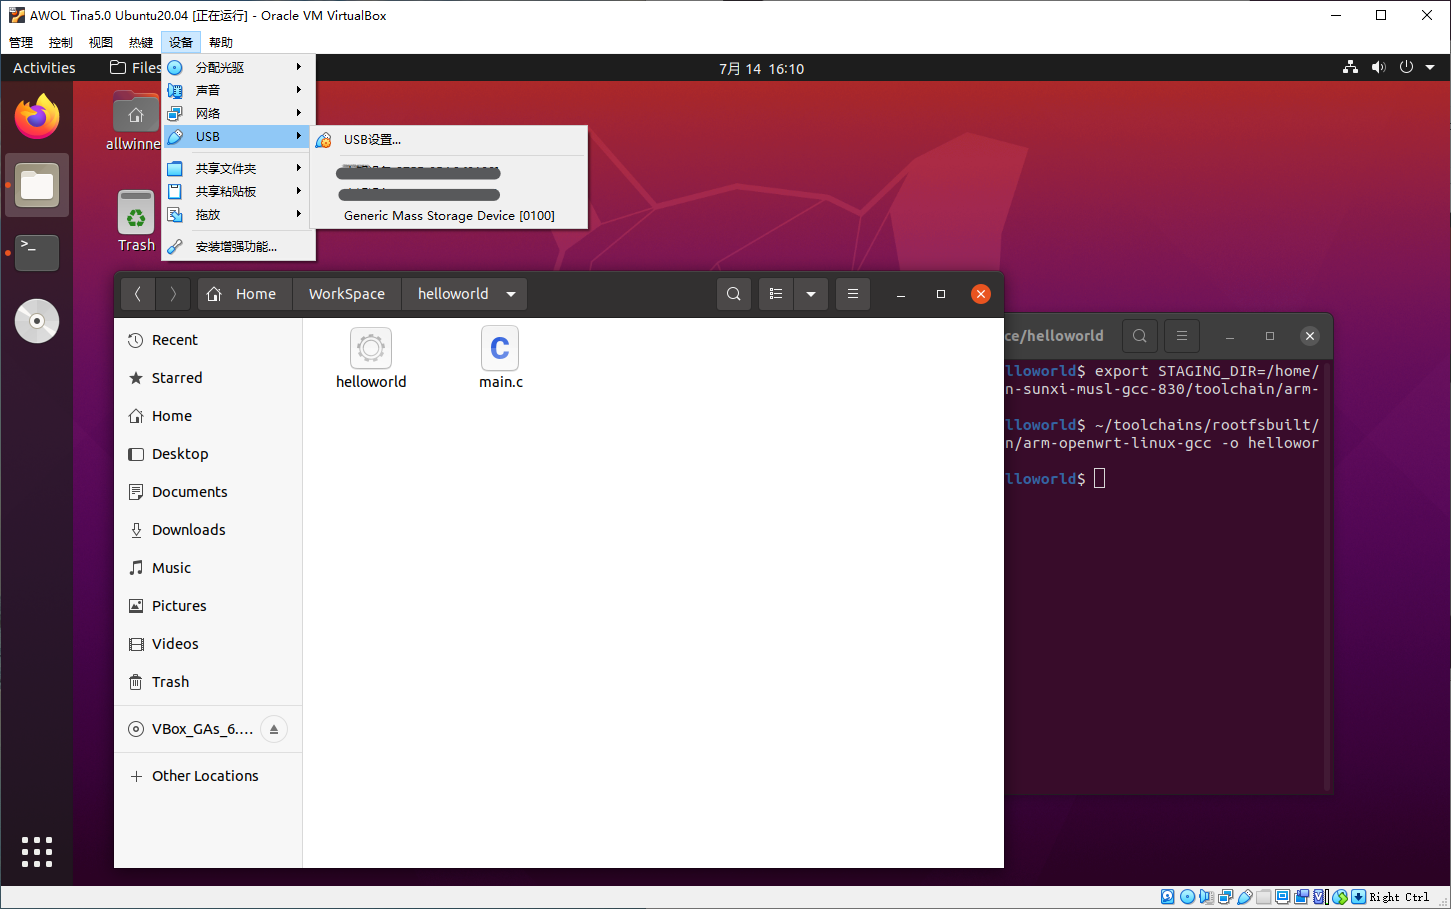Expand the helloworld path dropdown
The width and height of the screenshot is (1451, 909).
[x=511, y=294]
